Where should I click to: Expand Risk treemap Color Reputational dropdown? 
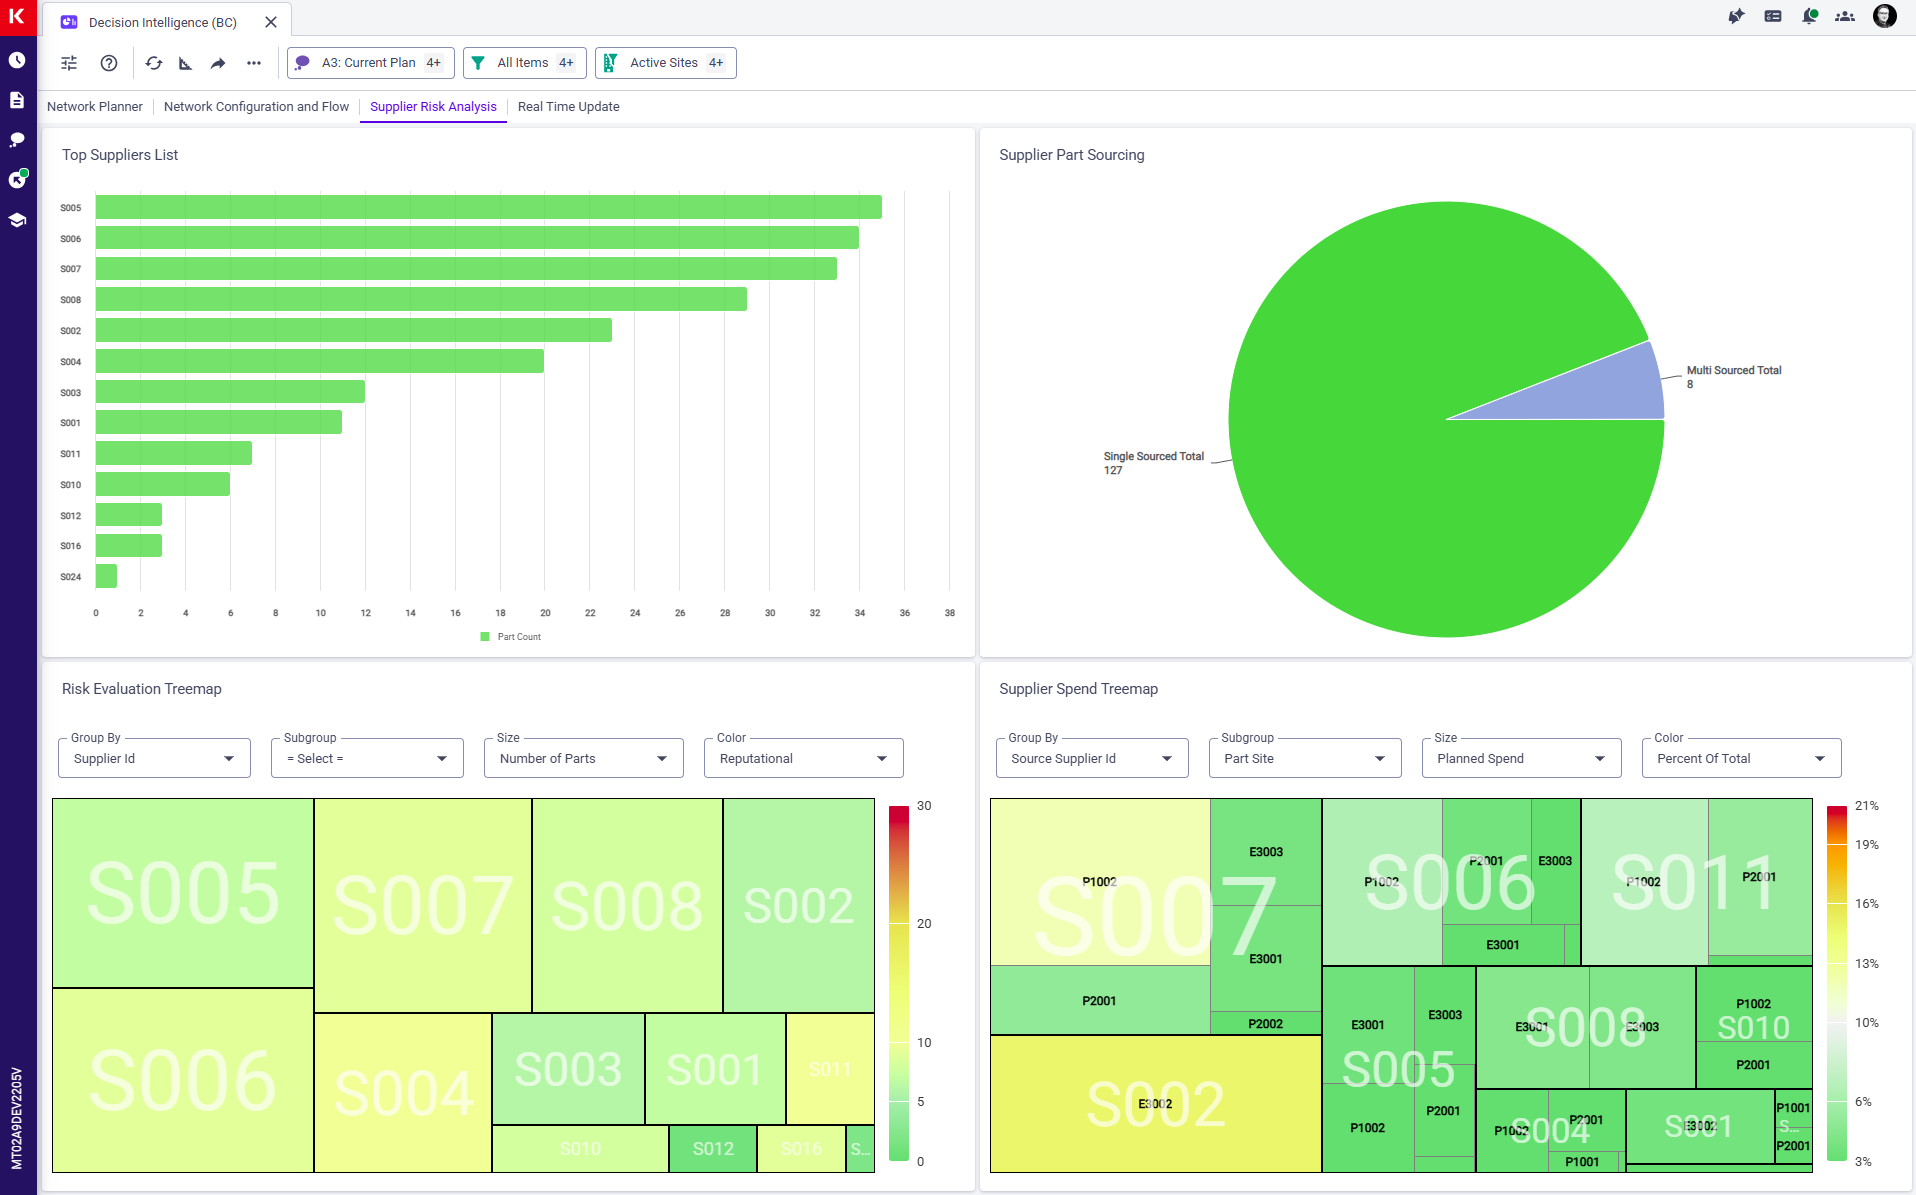(803, 759)
